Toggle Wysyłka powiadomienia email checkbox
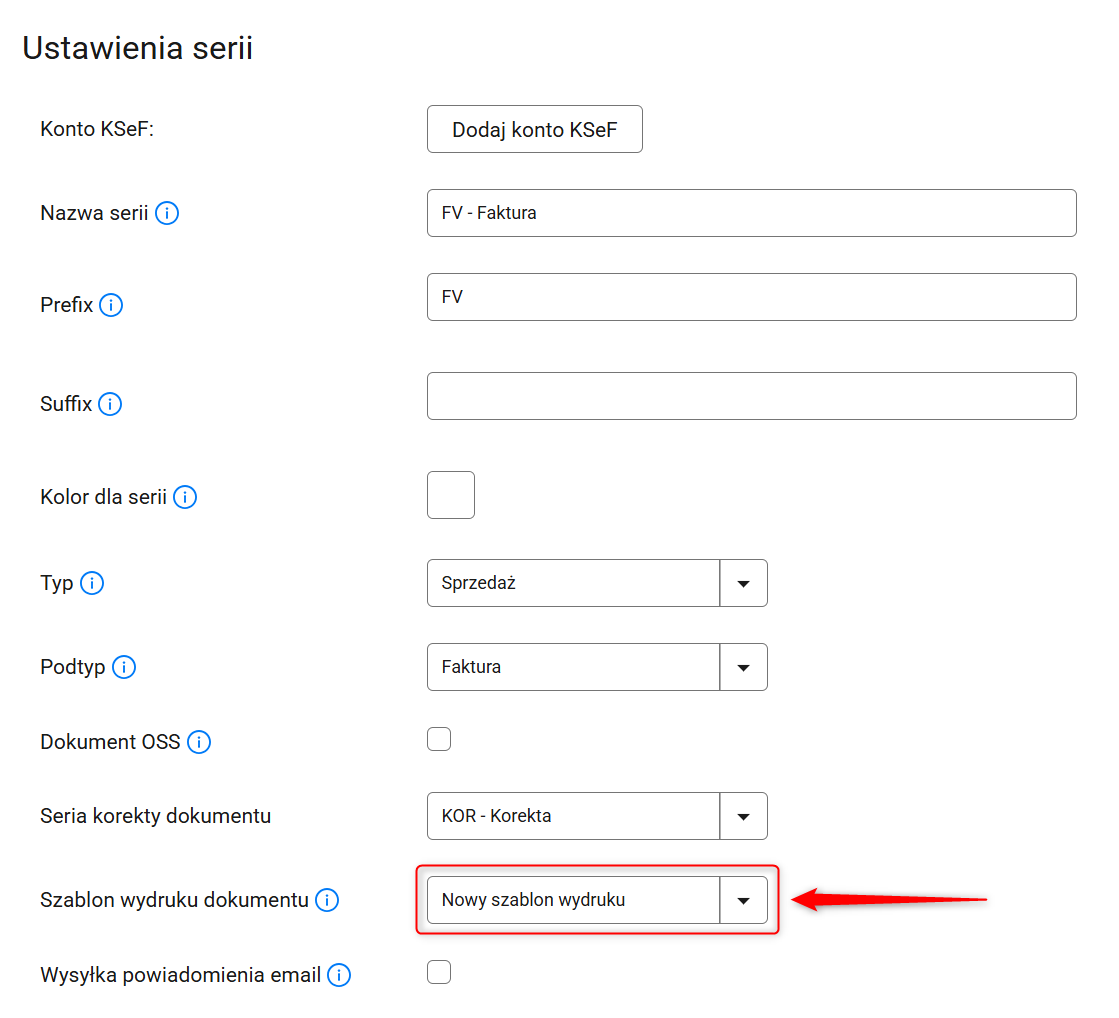1119x1018 pixels. [439, 972]
